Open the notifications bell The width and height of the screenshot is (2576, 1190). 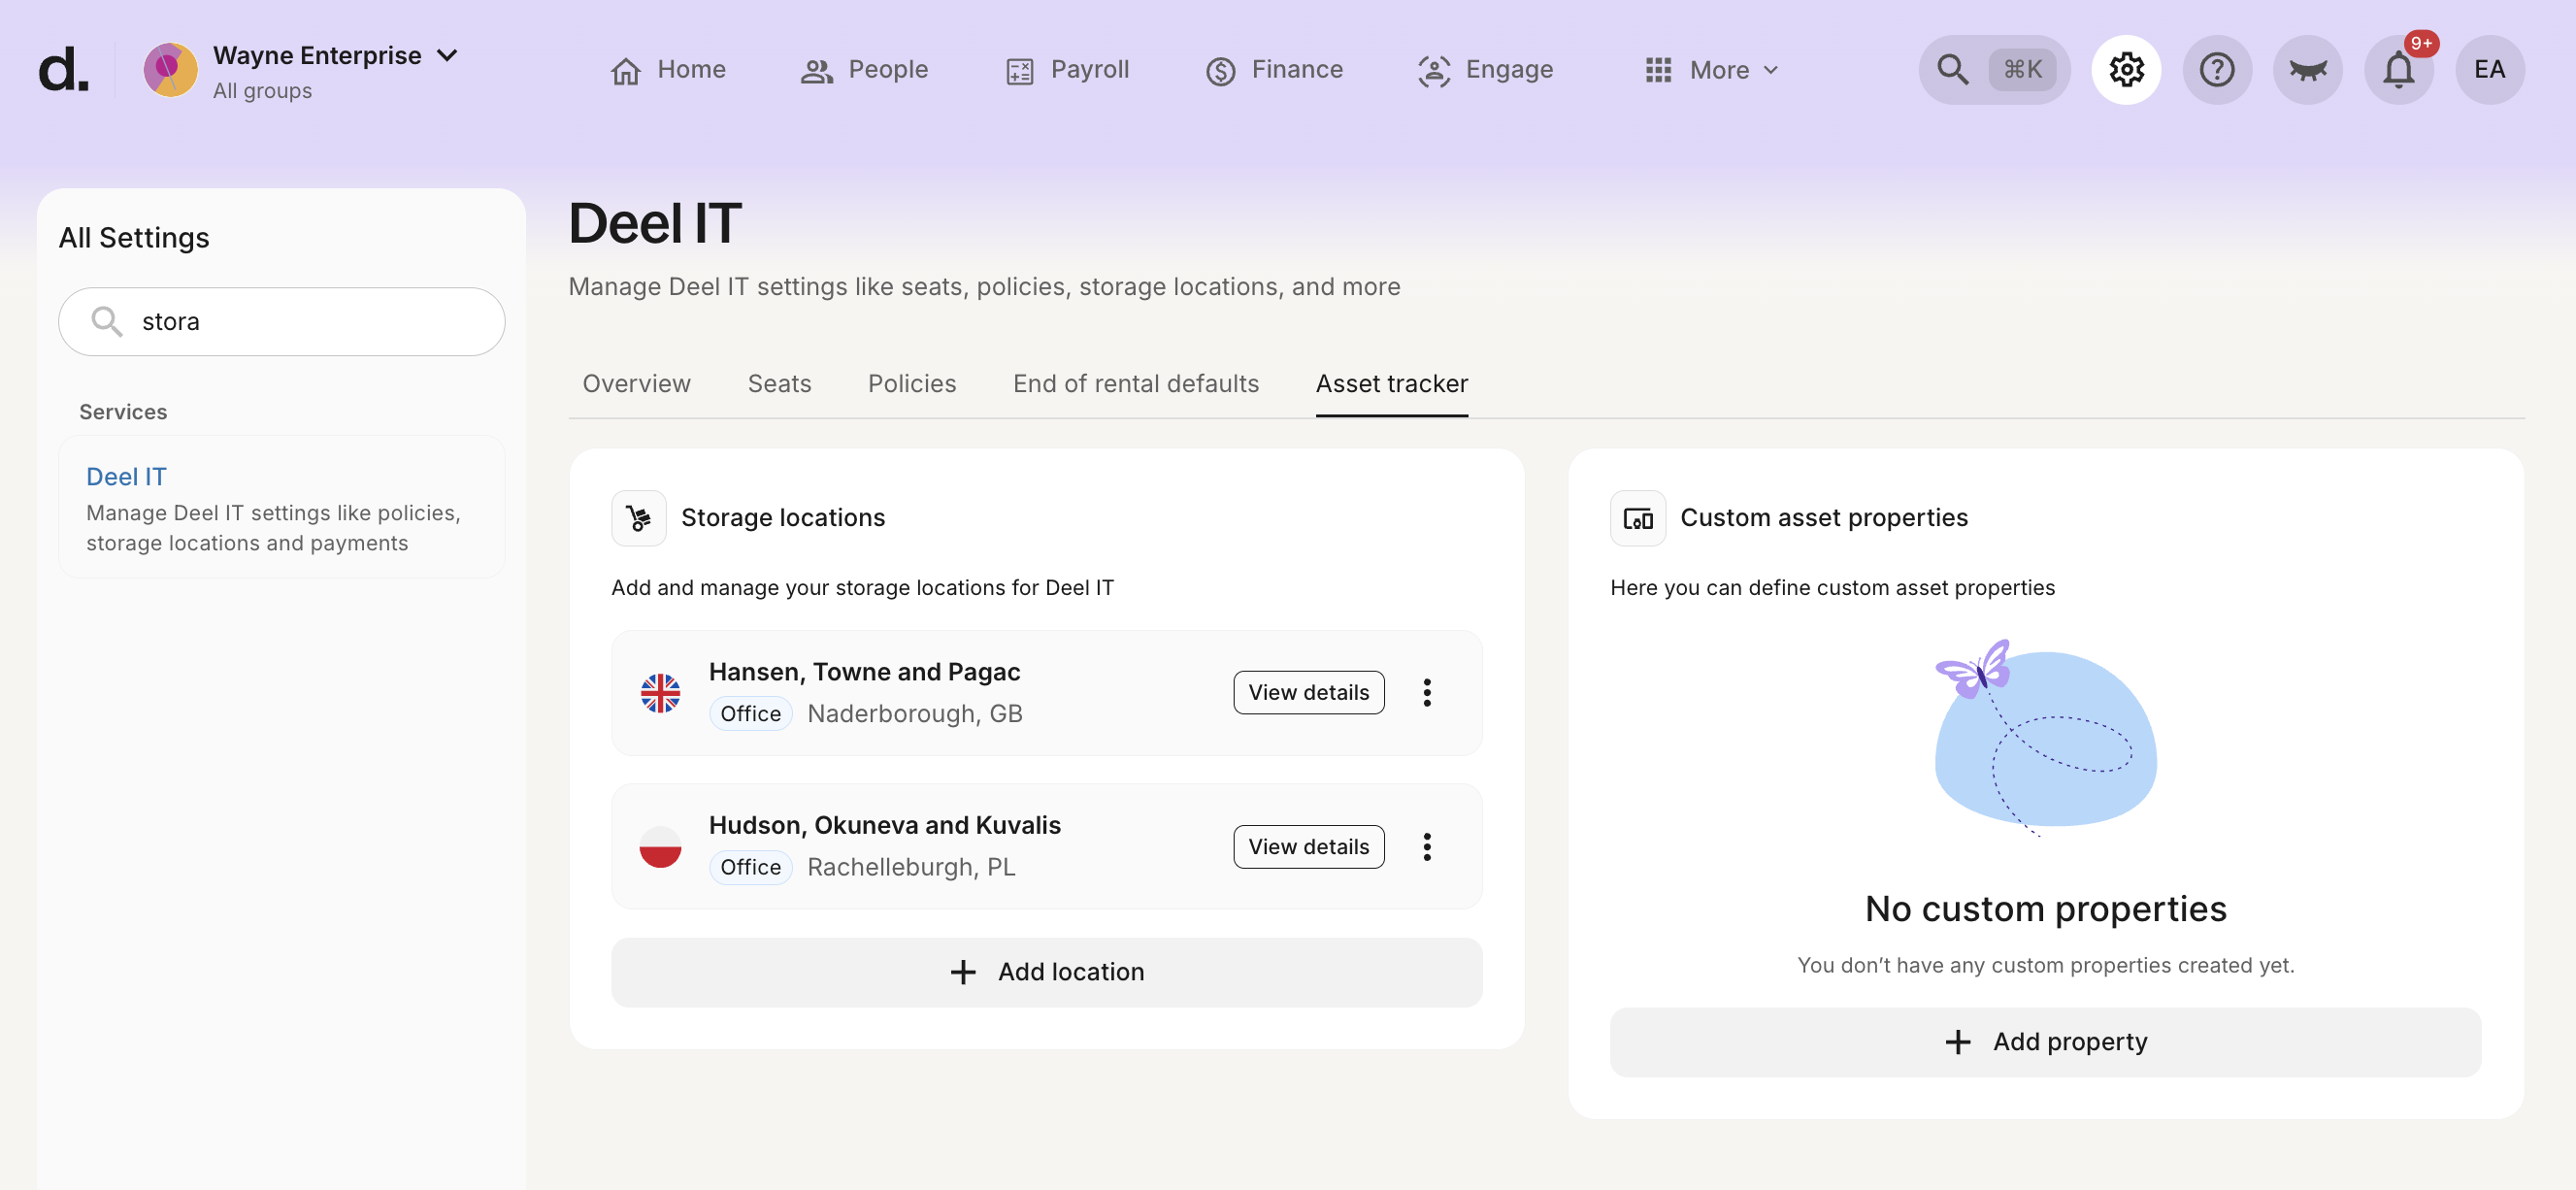pos(2399,70)
